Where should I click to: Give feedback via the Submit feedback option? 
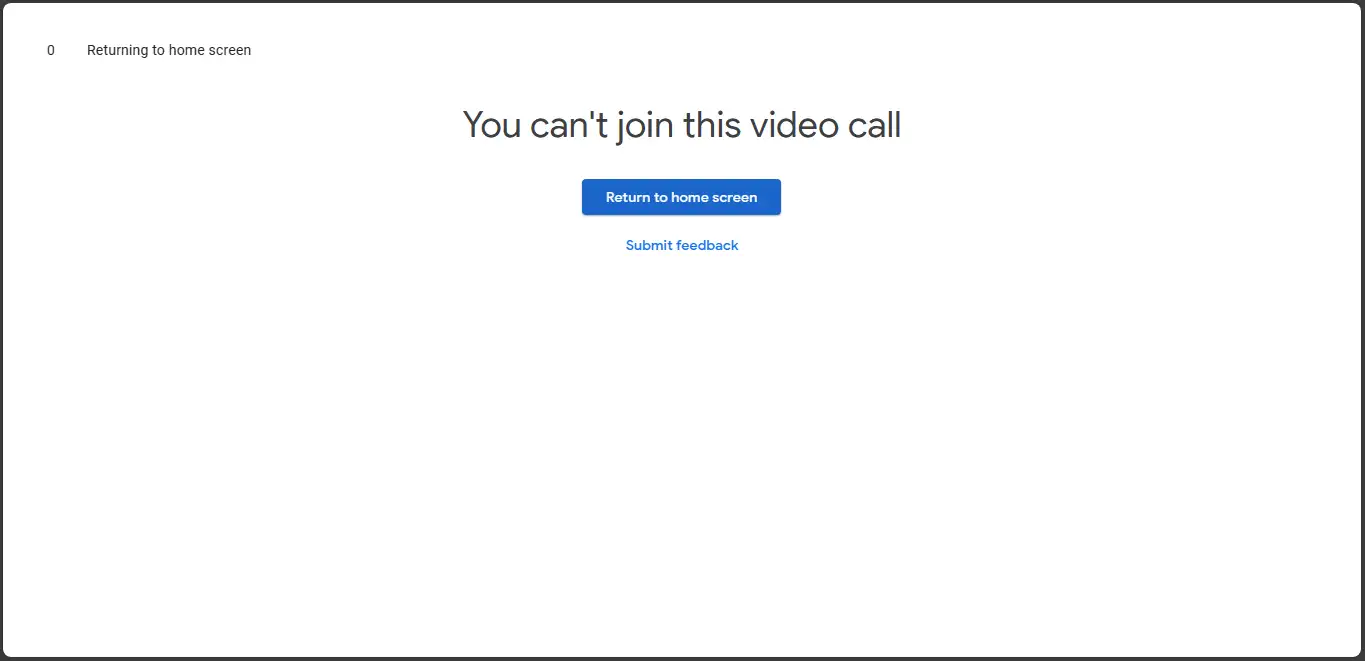coord(681,245)
